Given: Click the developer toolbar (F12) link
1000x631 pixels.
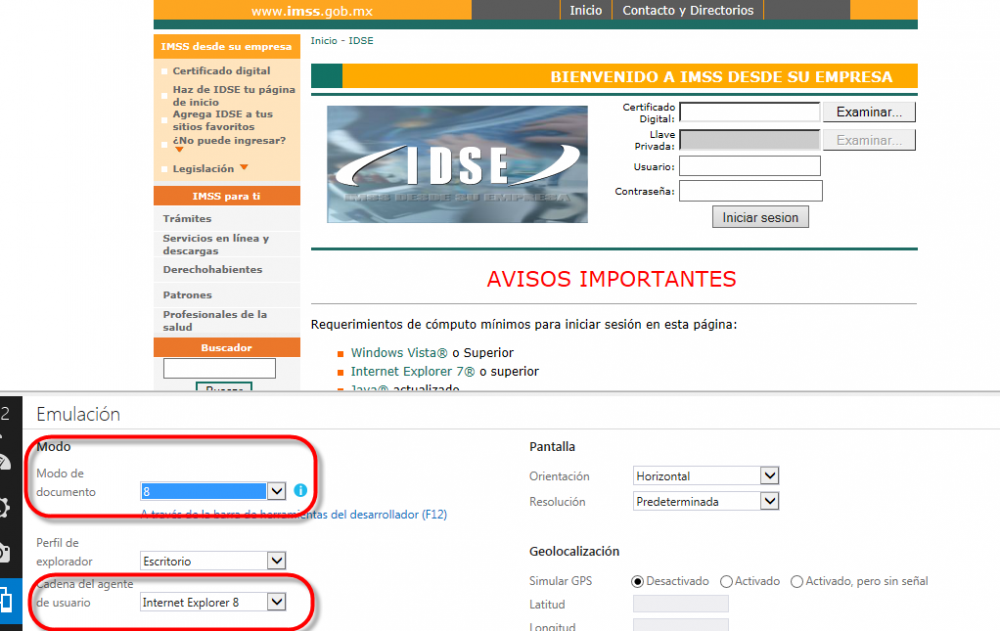Looking at the screenshot, I should tap(293, 514).
